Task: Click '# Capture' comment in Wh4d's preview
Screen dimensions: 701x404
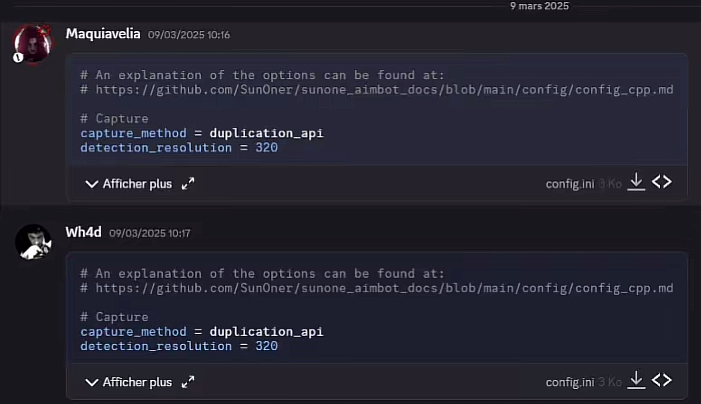Action: point(114,317)
